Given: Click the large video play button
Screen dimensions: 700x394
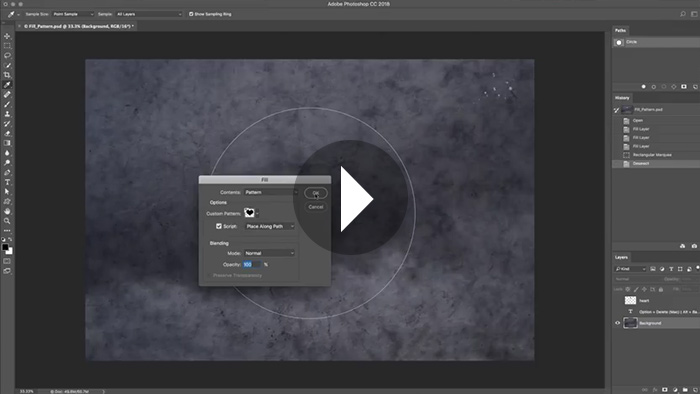Looking at the screenshot, I should pos(350,198).
